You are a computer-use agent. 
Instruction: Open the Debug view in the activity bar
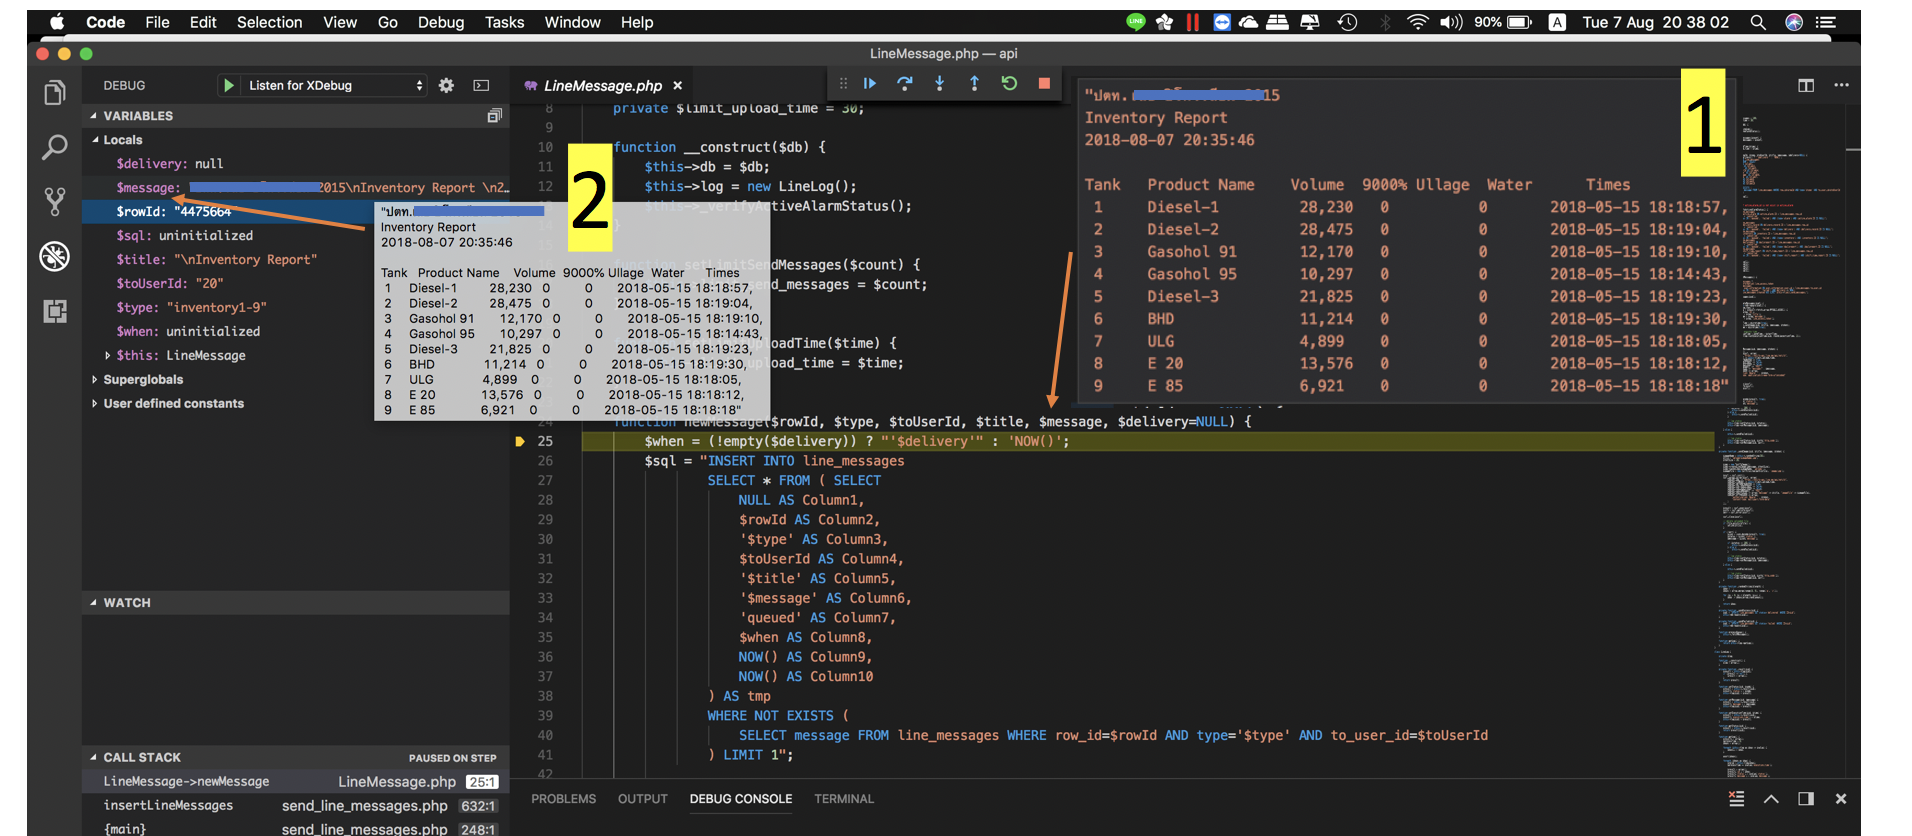pos(55,256)
